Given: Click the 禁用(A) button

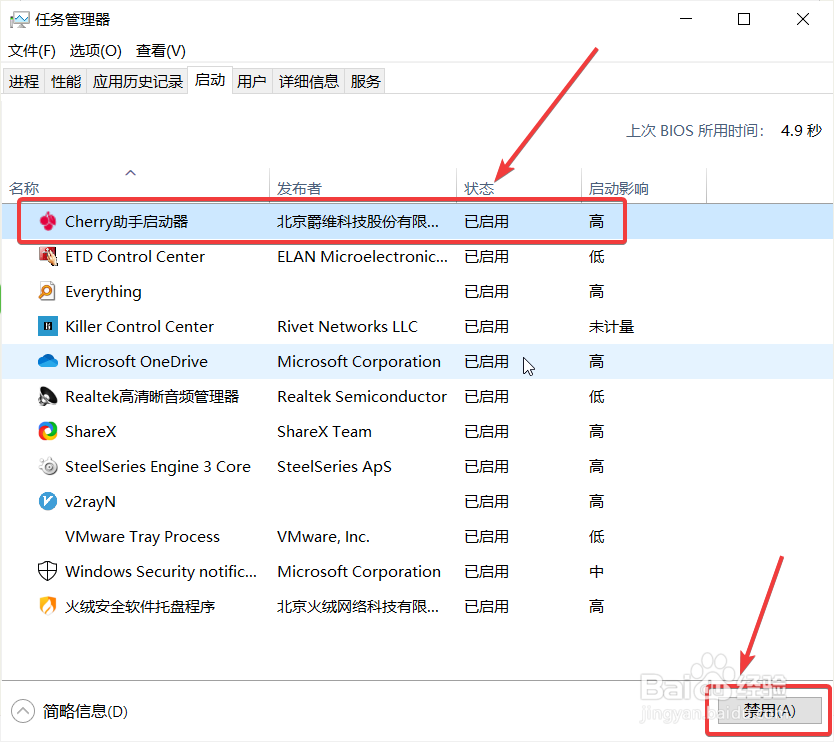Looking at the screenshot, I should [768, 710].
